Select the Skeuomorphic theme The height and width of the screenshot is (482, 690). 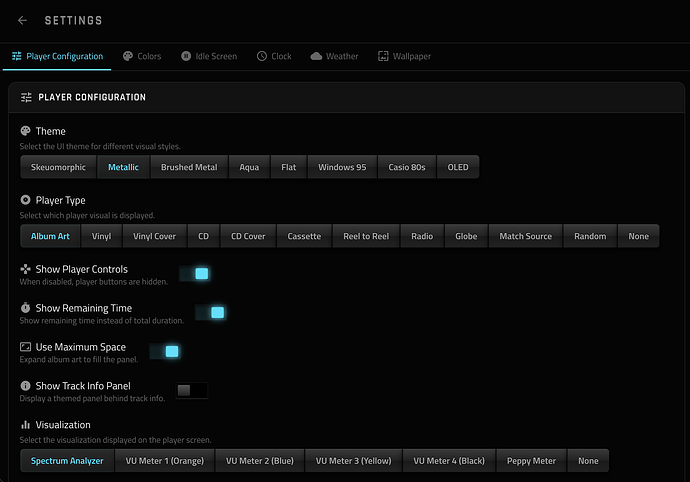click(58, 167)
